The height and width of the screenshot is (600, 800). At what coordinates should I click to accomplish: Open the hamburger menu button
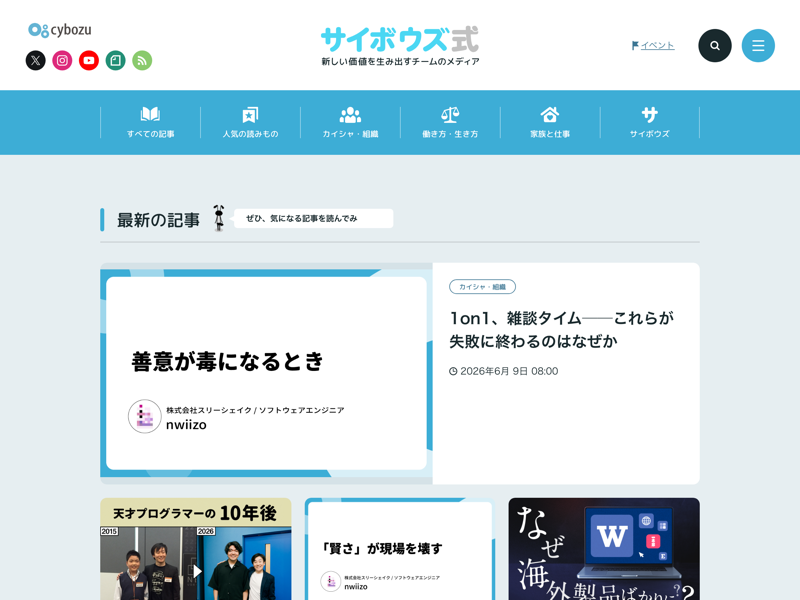[x=758, y=45]
